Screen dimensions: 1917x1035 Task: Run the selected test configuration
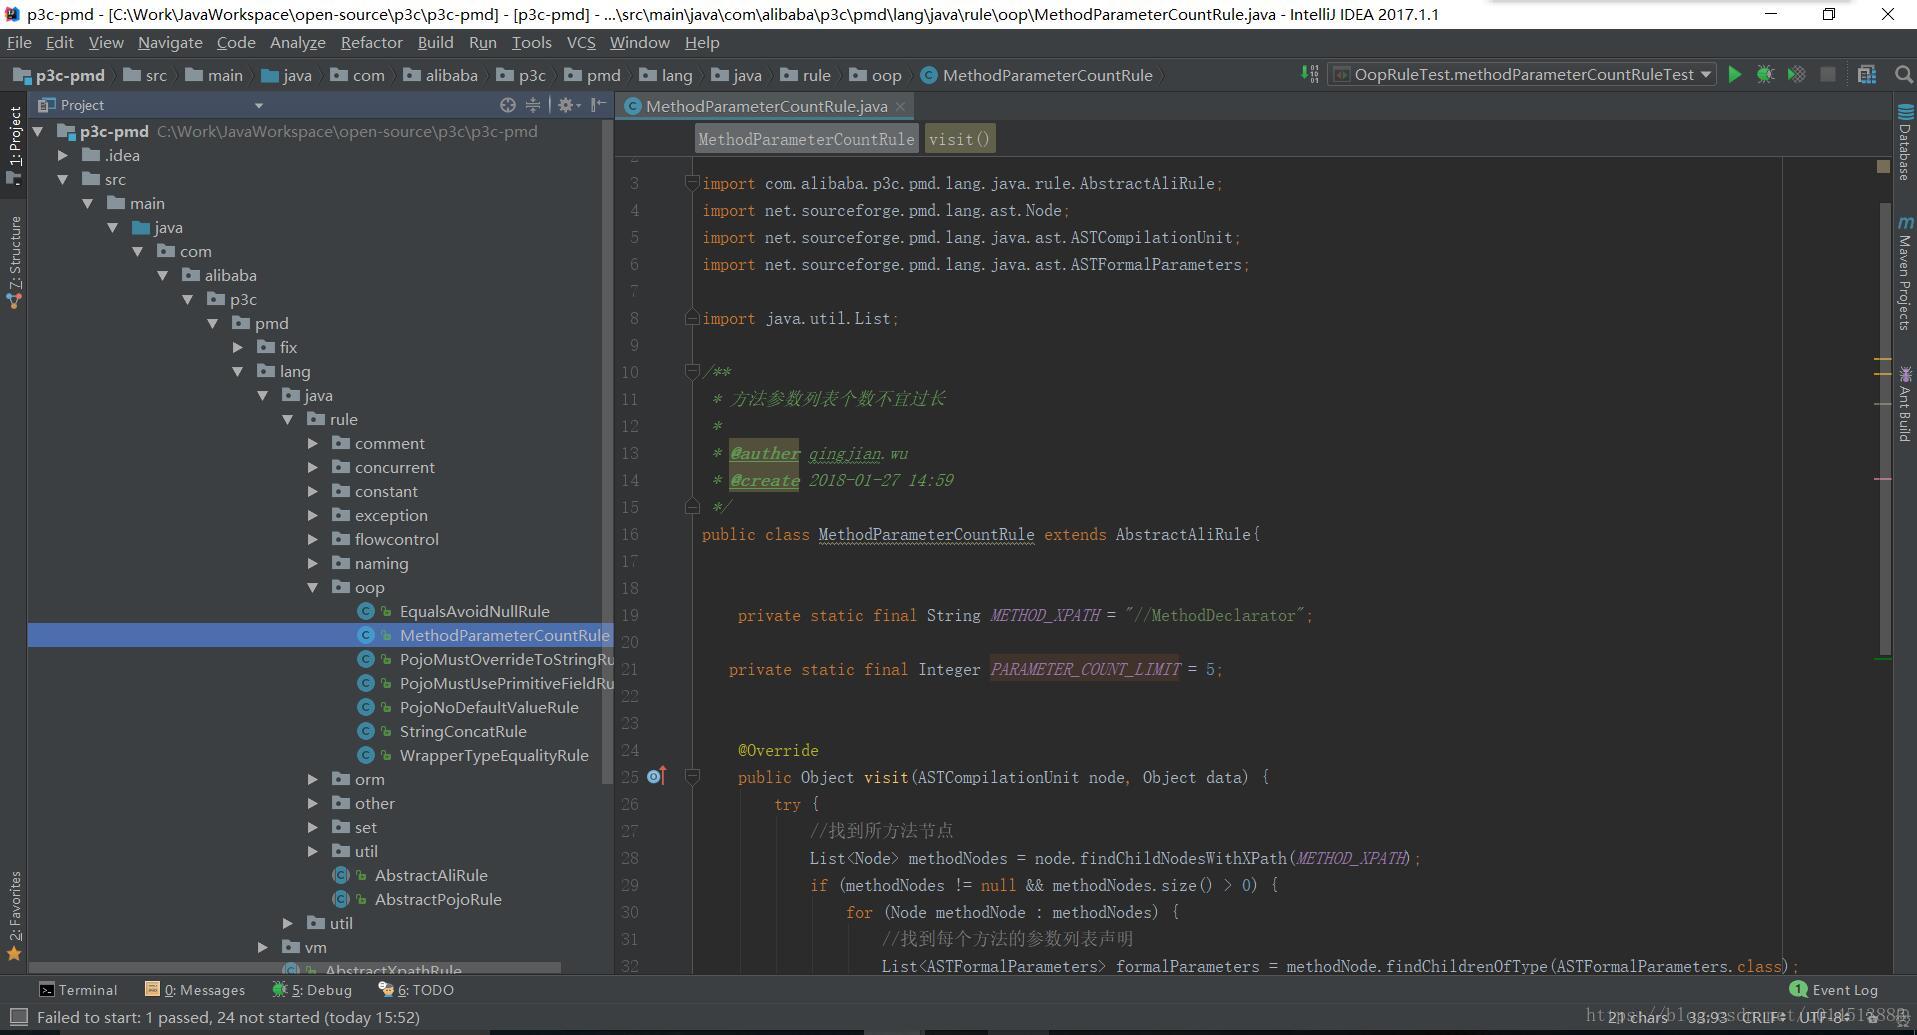pyautogui.click(x=1735, y=74)
